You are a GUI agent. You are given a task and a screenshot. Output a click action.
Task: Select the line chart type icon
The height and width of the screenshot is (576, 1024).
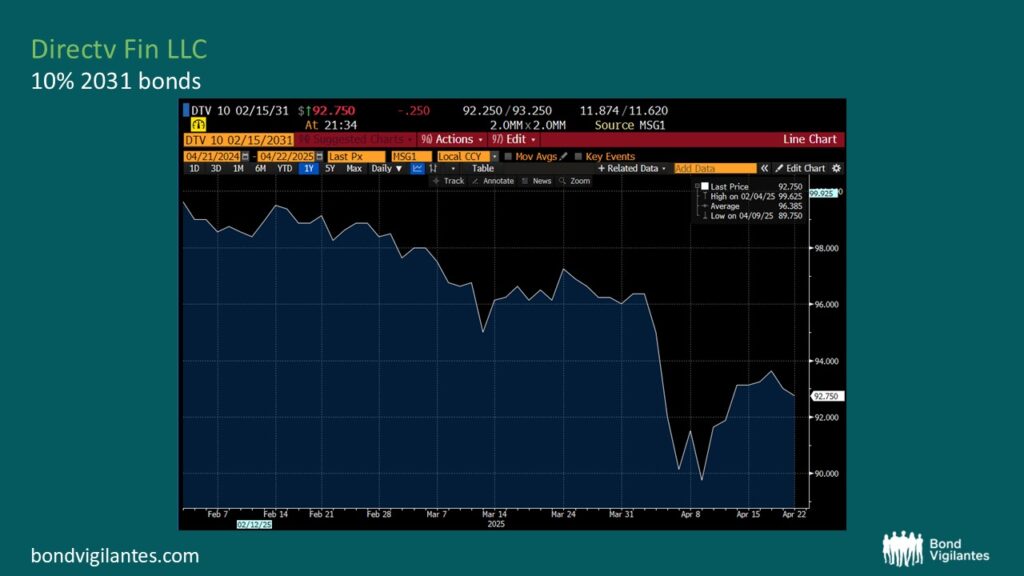click(417, 168)
